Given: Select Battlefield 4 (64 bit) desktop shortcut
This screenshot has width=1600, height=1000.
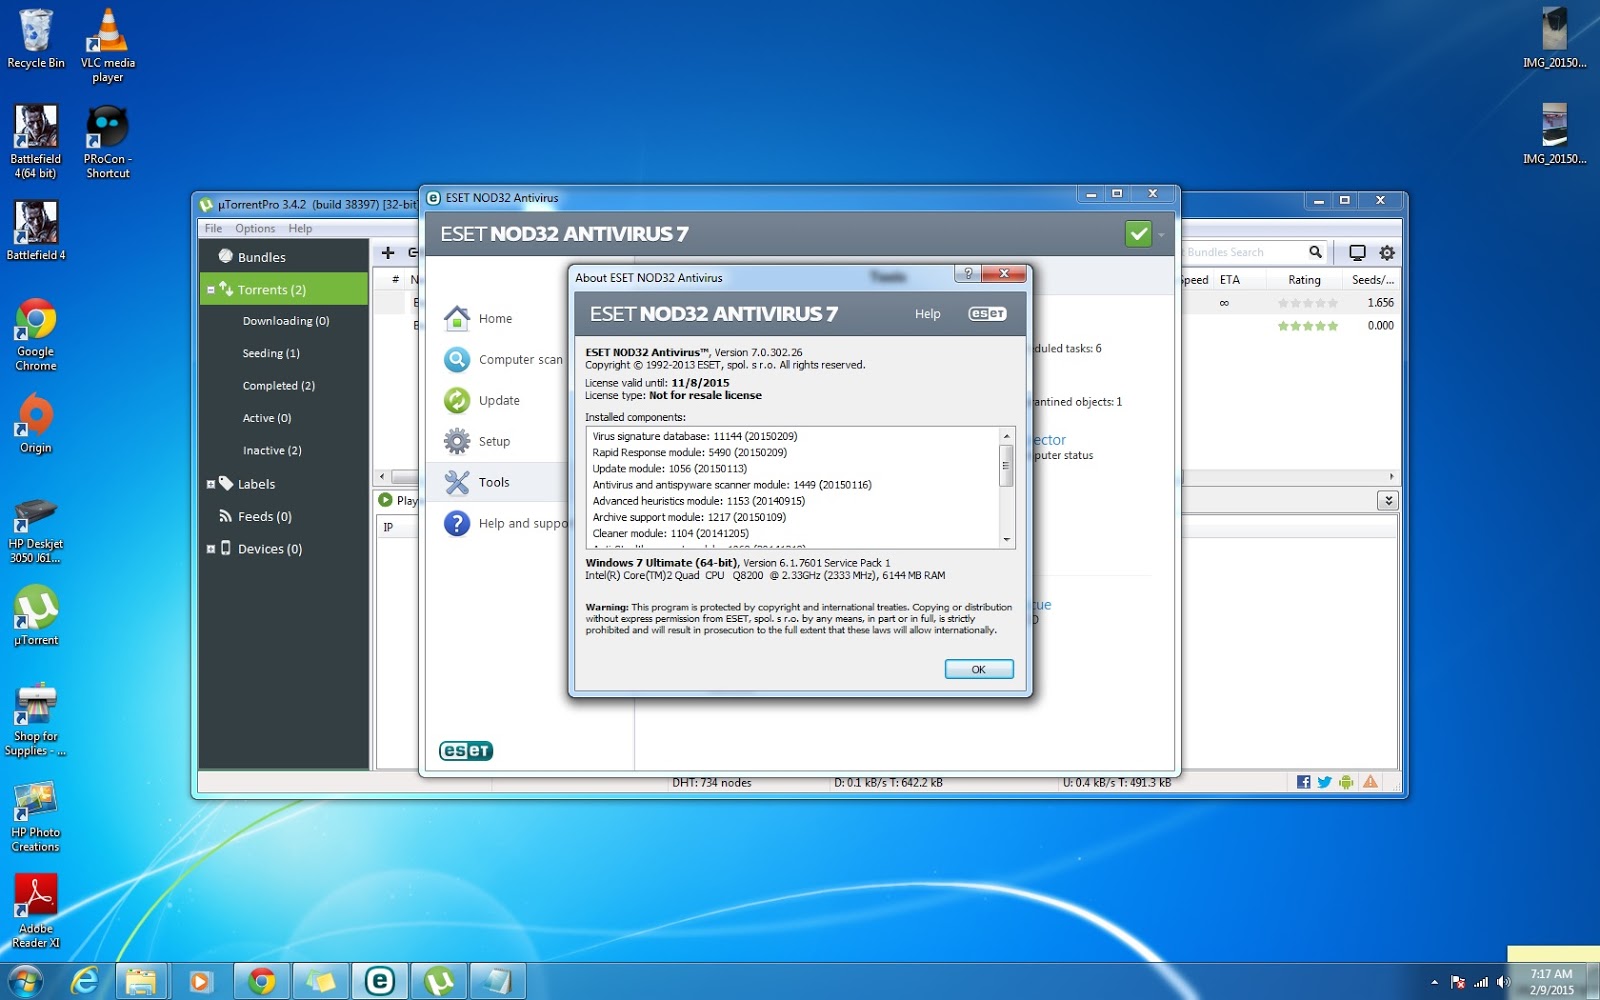Looking at the screenshot, I should (x=36, y=142).
